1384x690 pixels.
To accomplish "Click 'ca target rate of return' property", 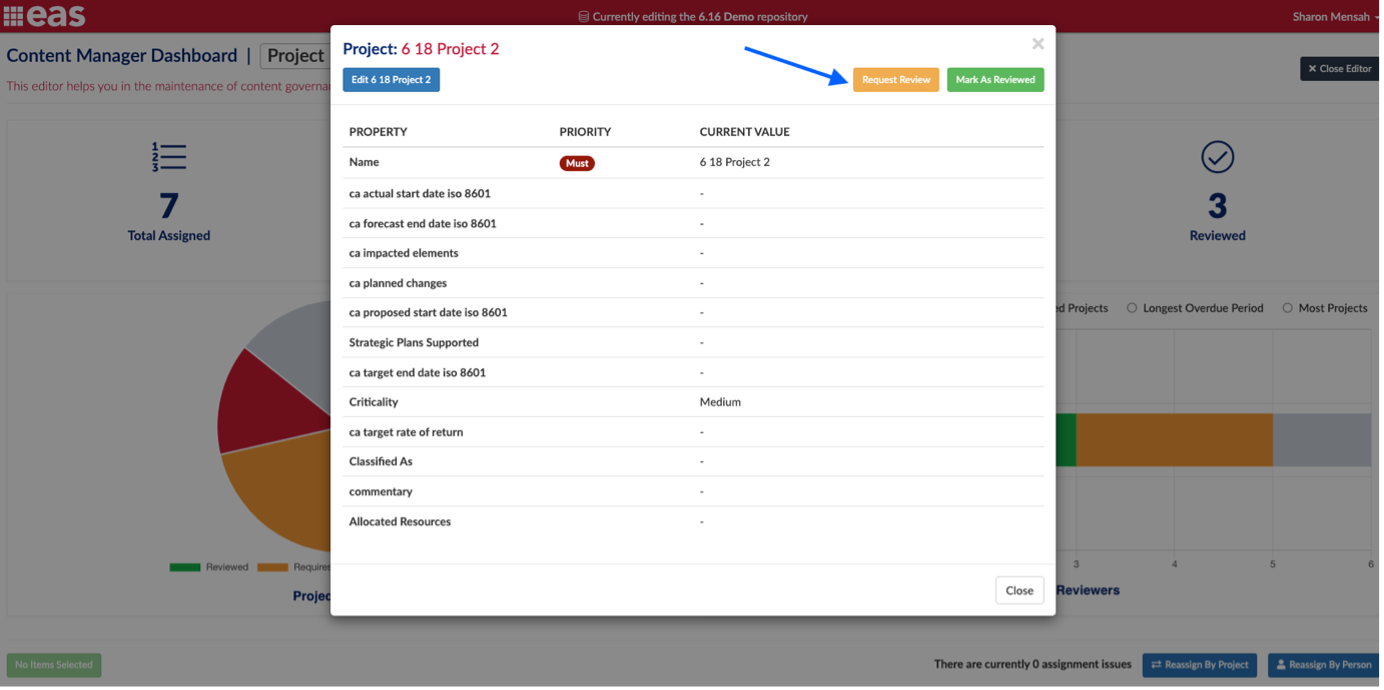I will (x=406, y=432).
